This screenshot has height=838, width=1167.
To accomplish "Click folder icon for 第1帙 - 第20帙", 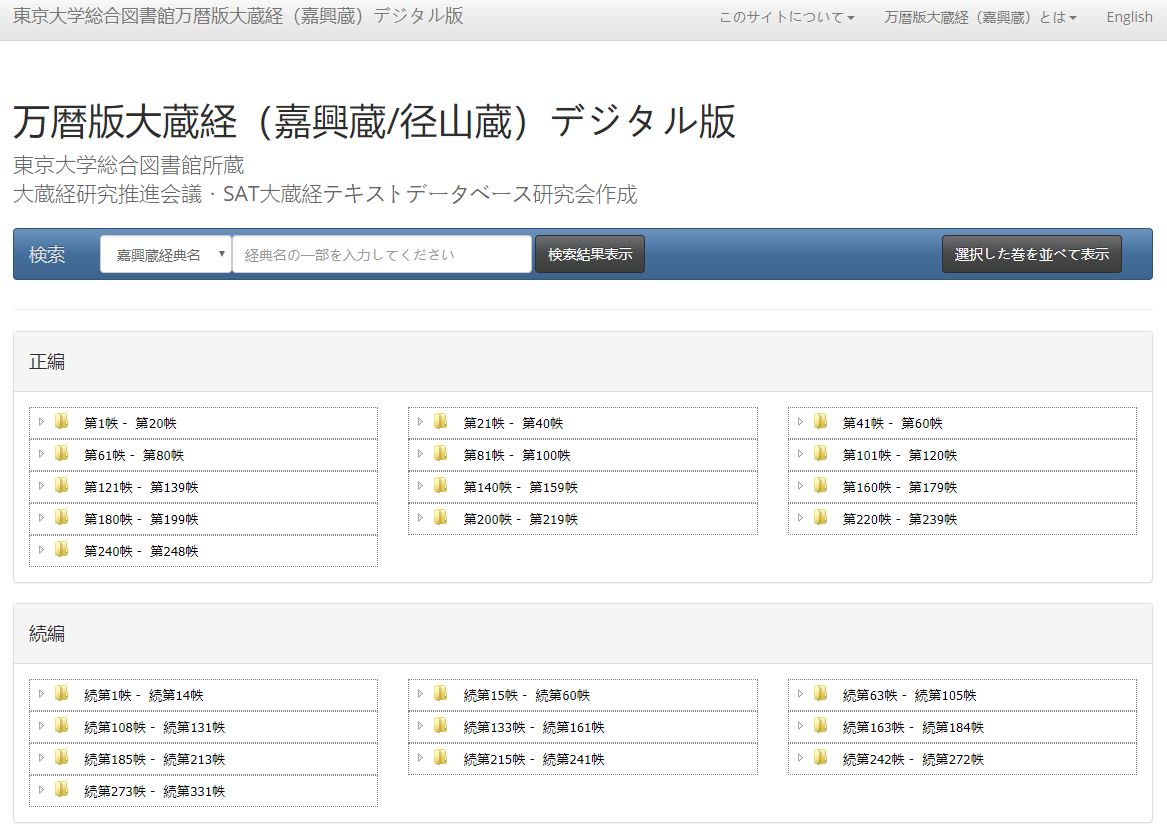I will coord(62,422).
